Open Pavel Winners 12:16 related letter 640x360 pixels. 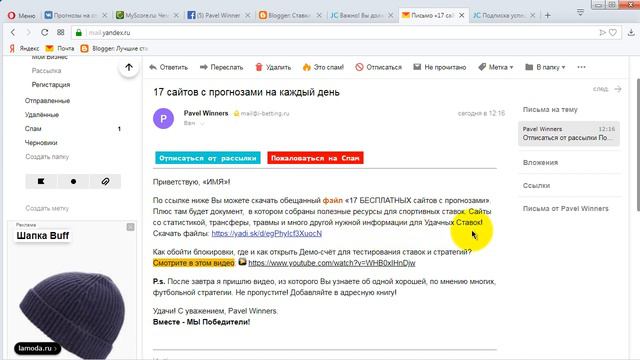coord(569,133)
